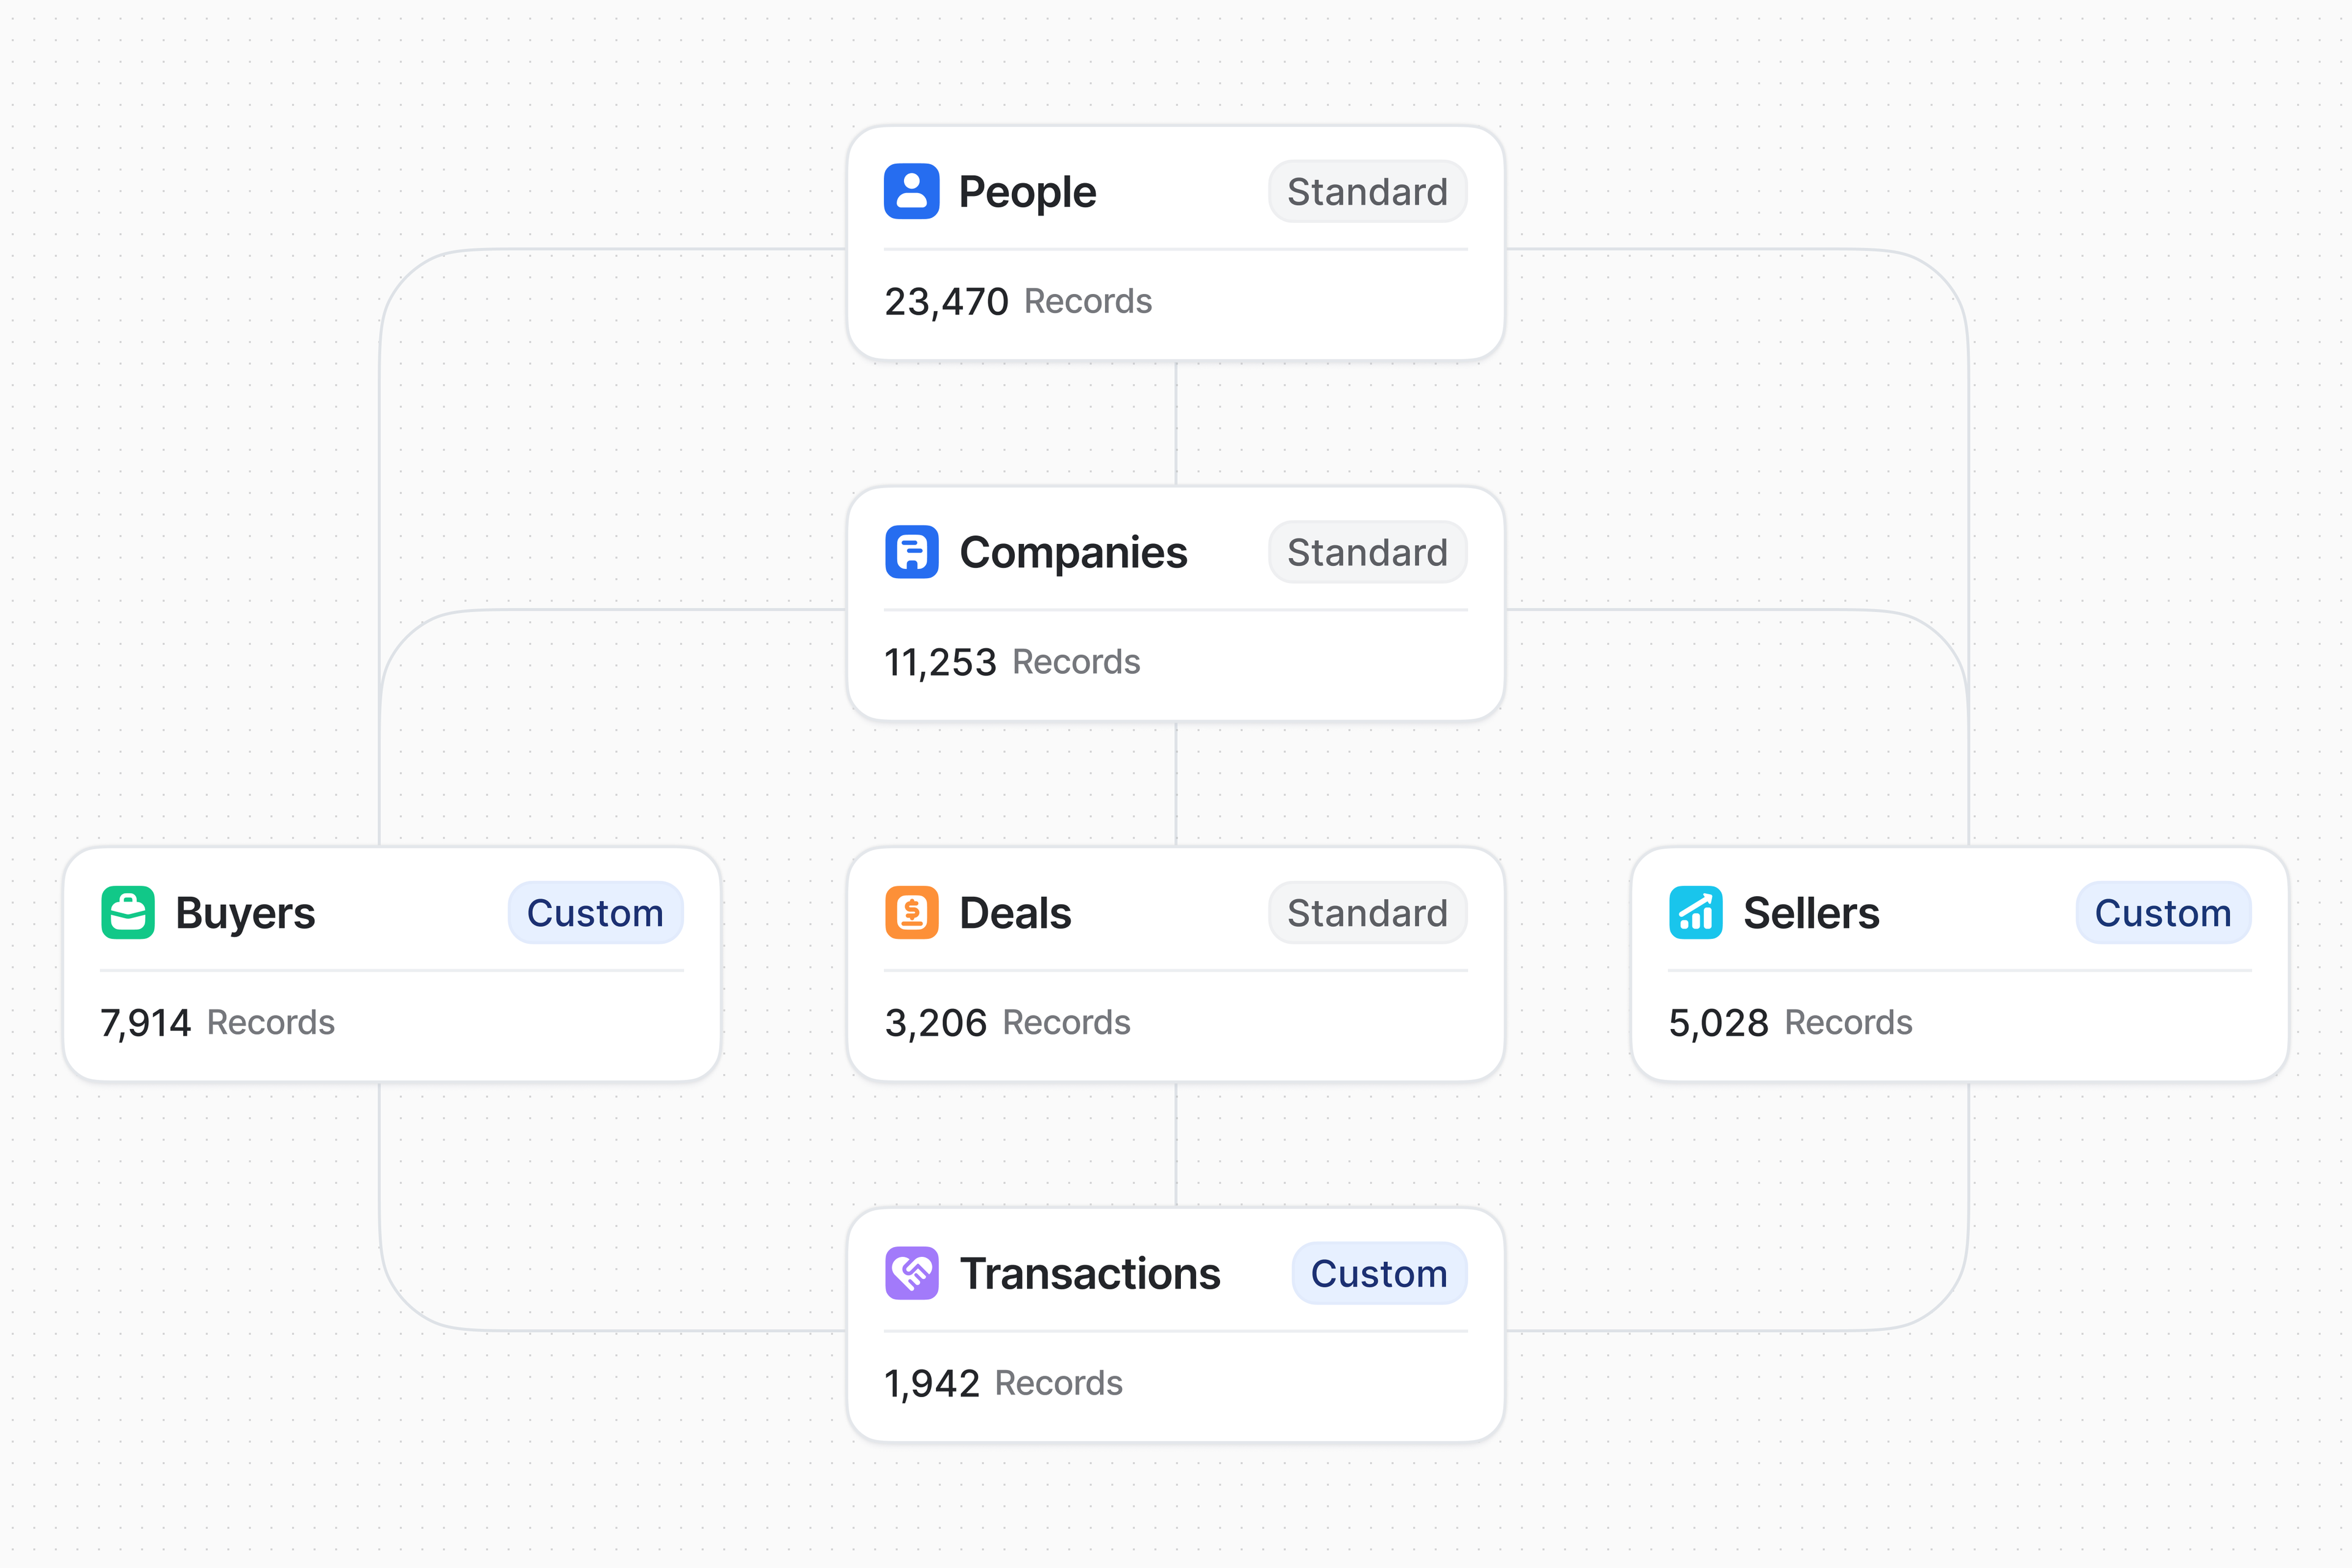Click the purple Transactions handshake icon
Screen dimensions: 2352x1568
point(911,1273)
